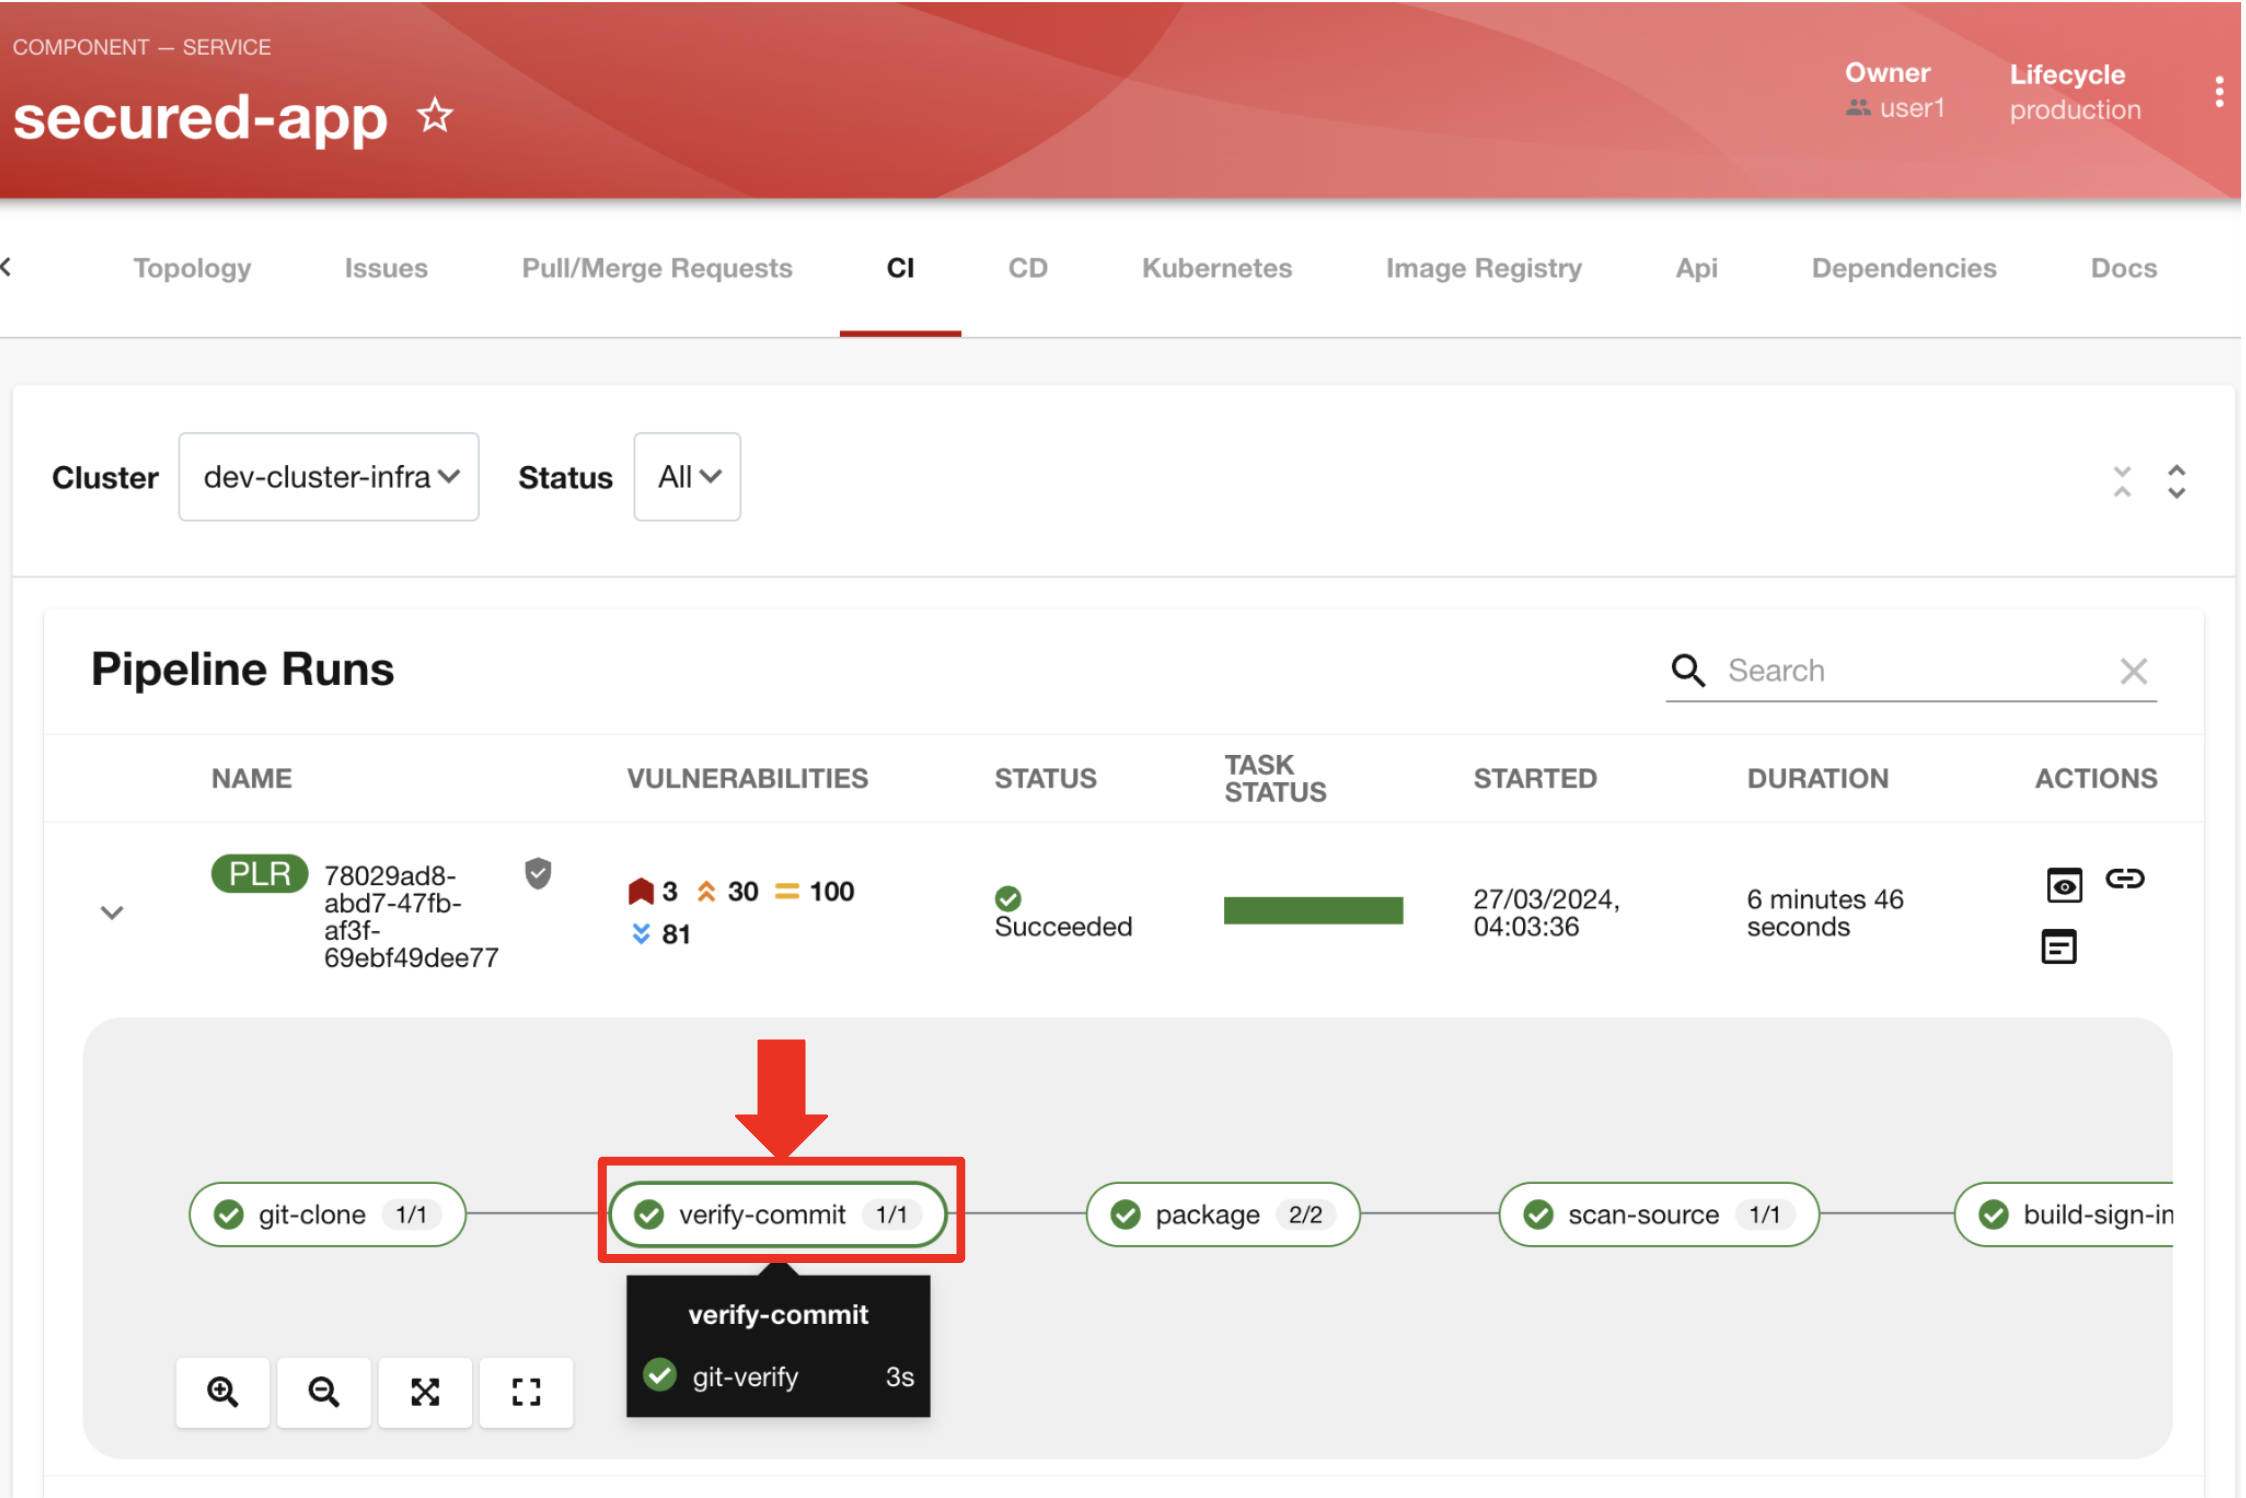Fit the pipeline graph to screen
The image size is (2246, 1498).
(x=425, y=1392)
